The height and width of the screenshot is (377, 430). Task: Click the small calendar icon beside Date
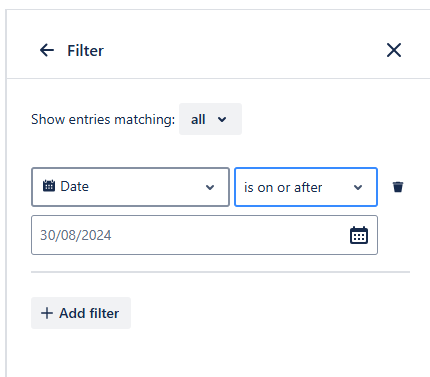pos(49,186)
